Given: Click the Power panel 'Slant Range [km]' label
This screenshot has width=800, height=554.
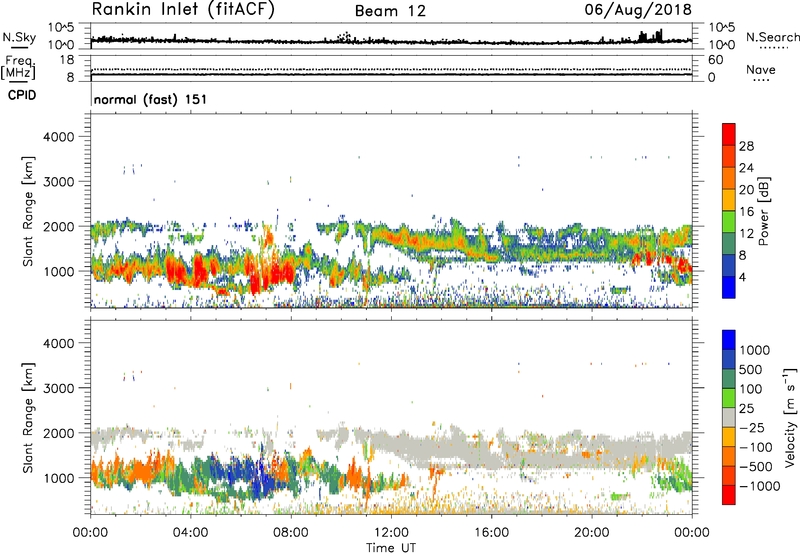Looking at the screenshot, I should pyautogui.click(x=28, y=211).
